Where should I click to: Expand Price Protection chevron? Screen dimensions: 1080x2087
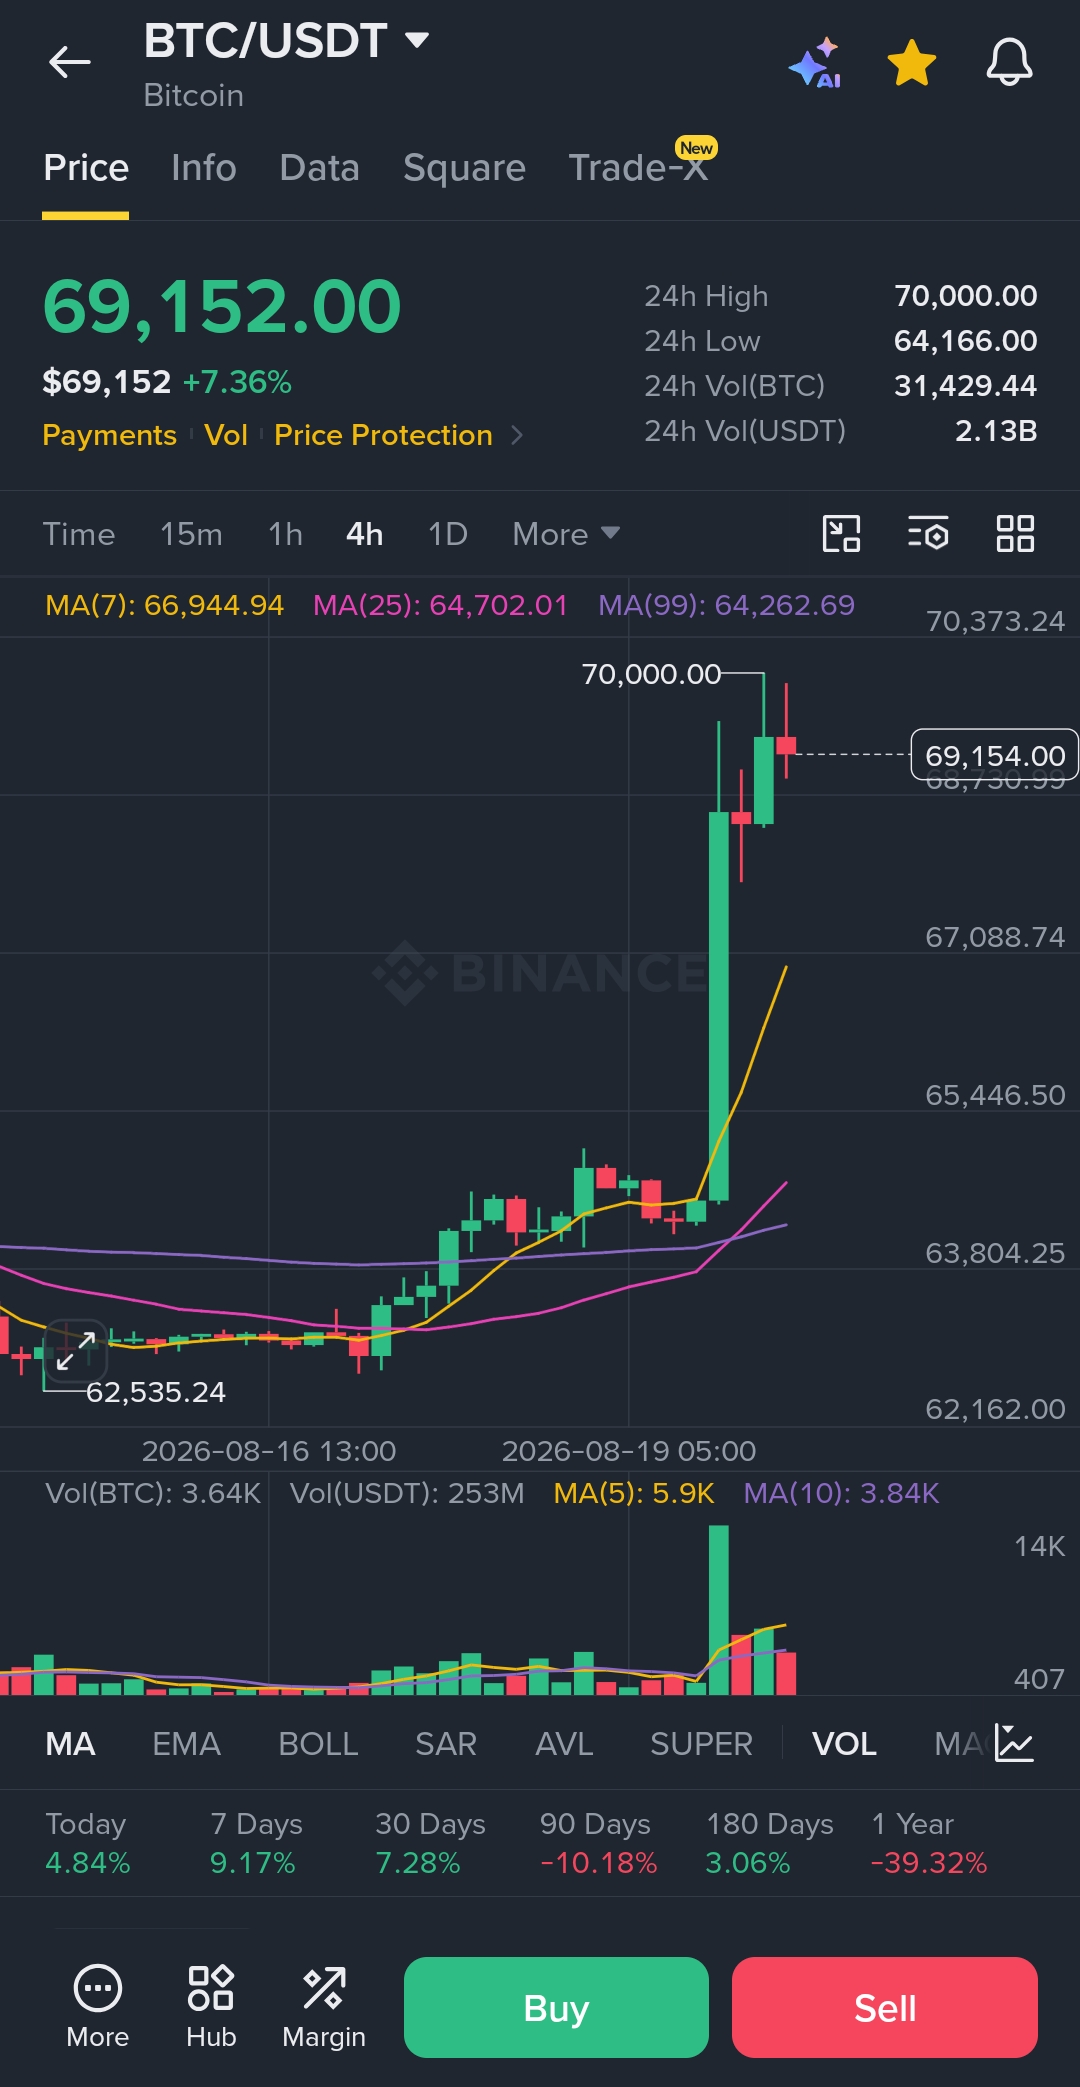click(x=516, y=435)
